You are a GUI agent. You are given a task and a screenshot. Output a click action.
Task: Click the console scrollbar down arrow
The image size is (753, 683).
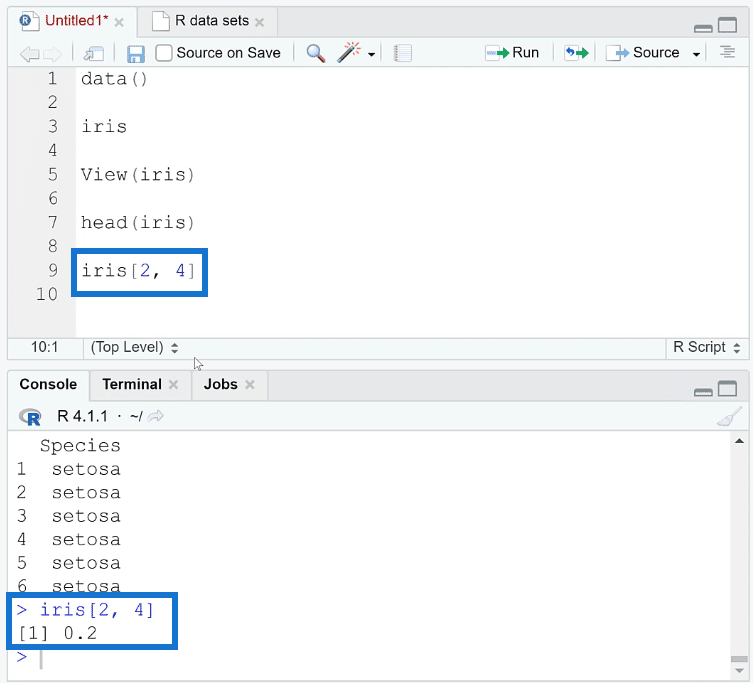[739, 671]
